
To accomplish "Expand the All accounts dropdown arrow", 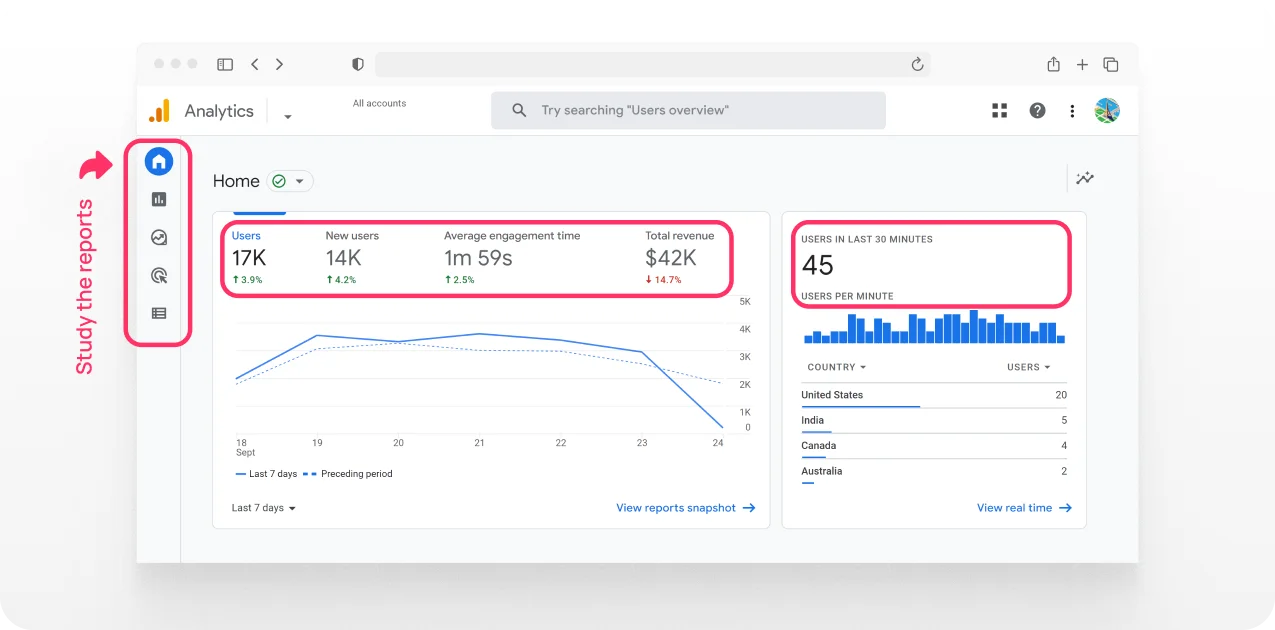I will pos(288,117).
